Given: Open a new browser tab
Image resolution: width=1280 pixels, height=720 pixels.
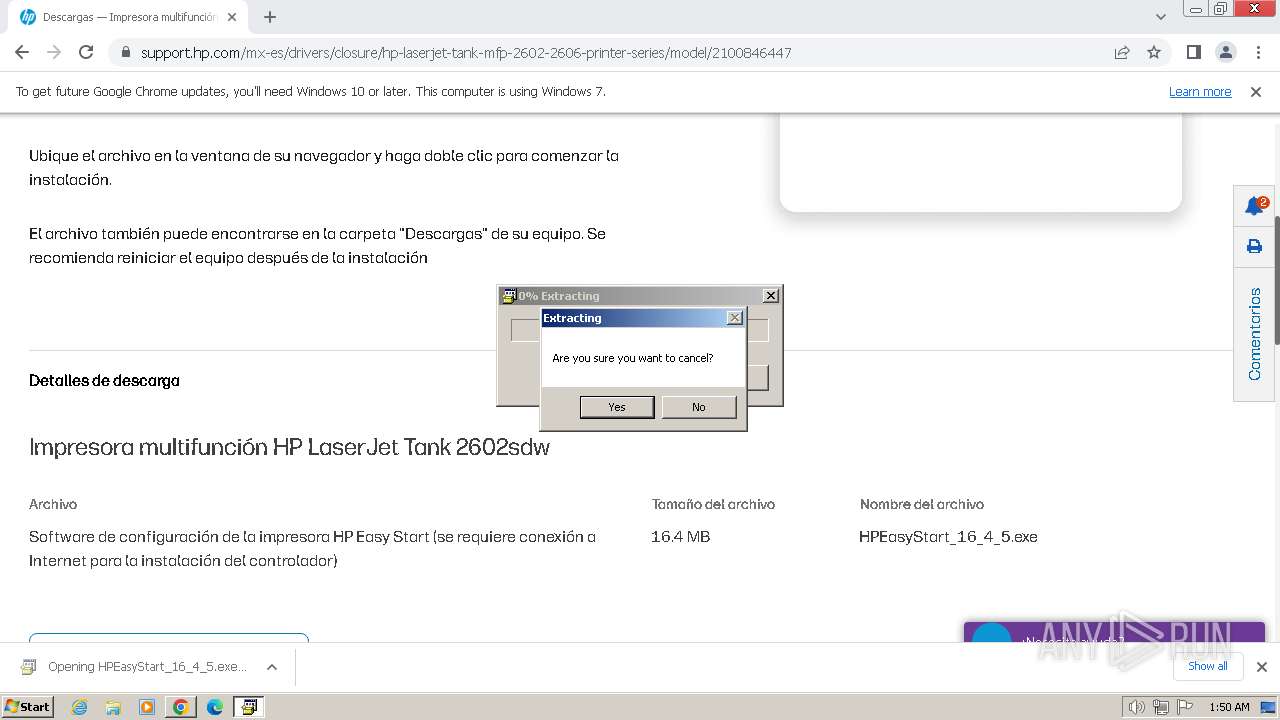Looking at the screenshot, I should click(270, 17).
